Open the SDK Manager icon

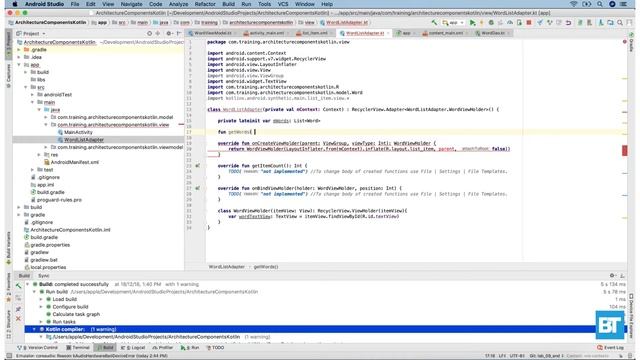coord(601,23)
